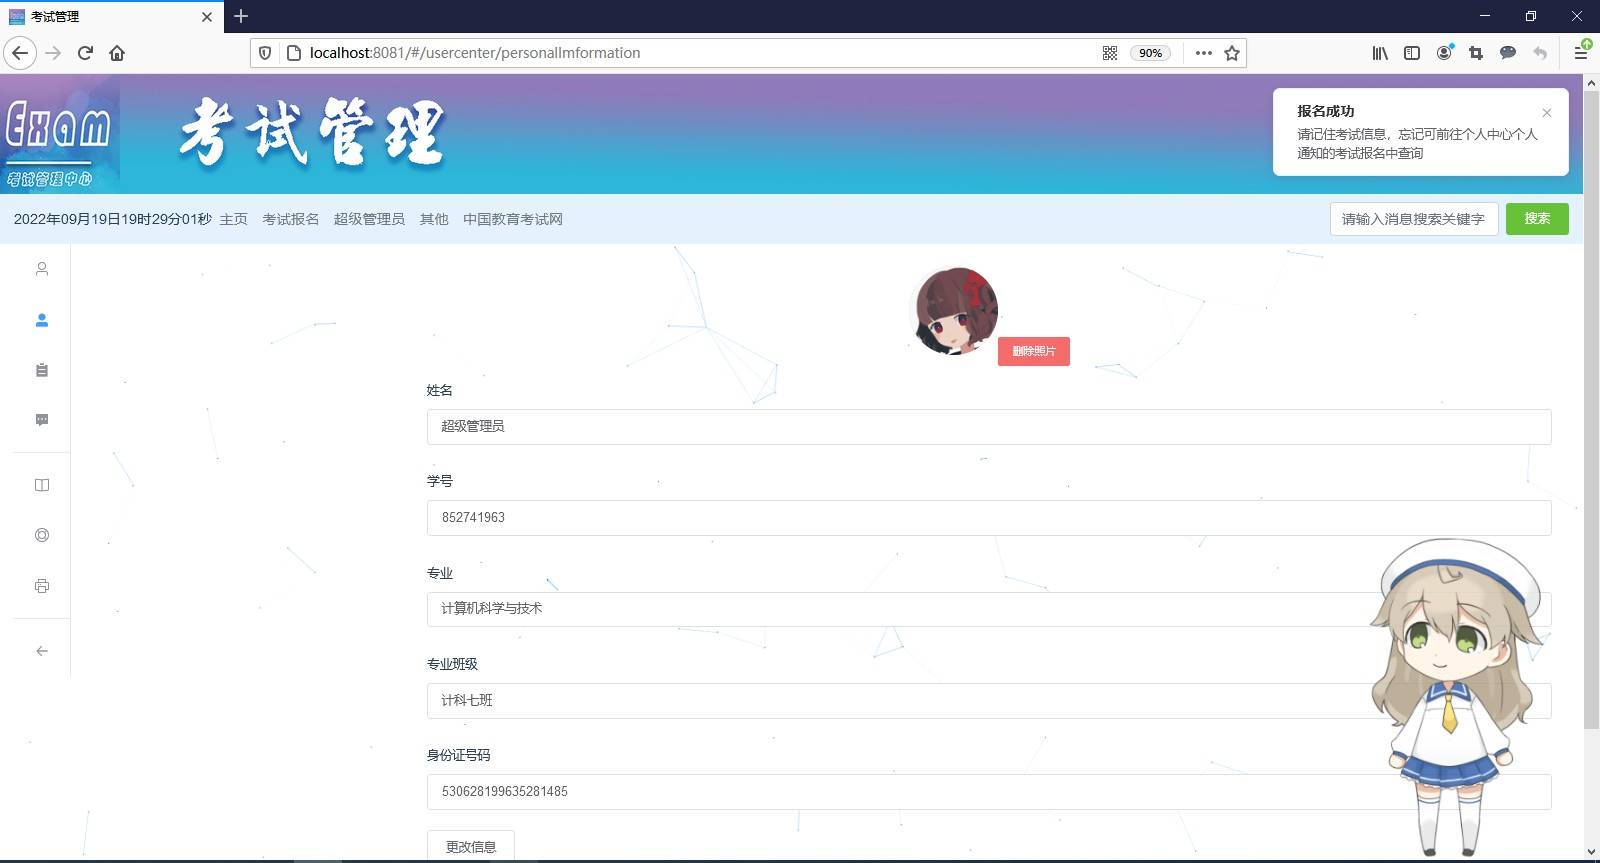Click the 姓名 input field

coord(989,426)
